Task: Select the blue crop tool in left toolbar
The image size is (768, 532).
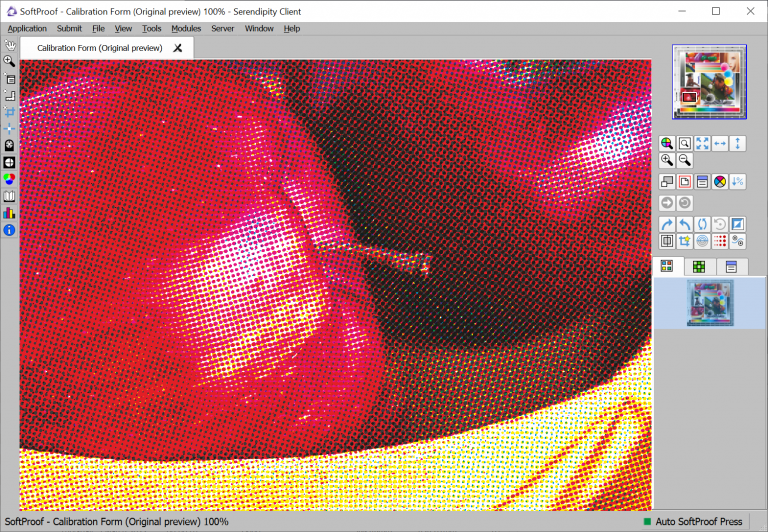Action: [x=9, y=112]
